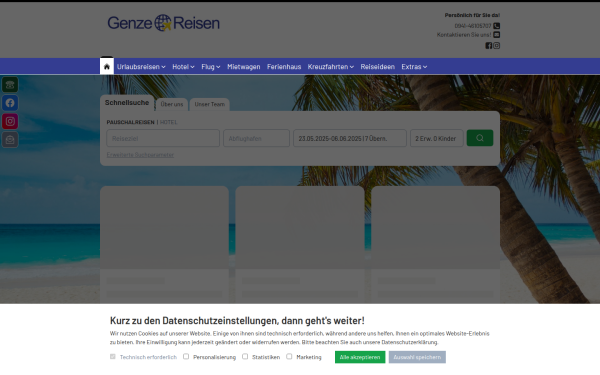Click the envelope icon beside Kontaktieren Sie uns
Viewport: 600px width, 375px height.
tap(496, 34)
